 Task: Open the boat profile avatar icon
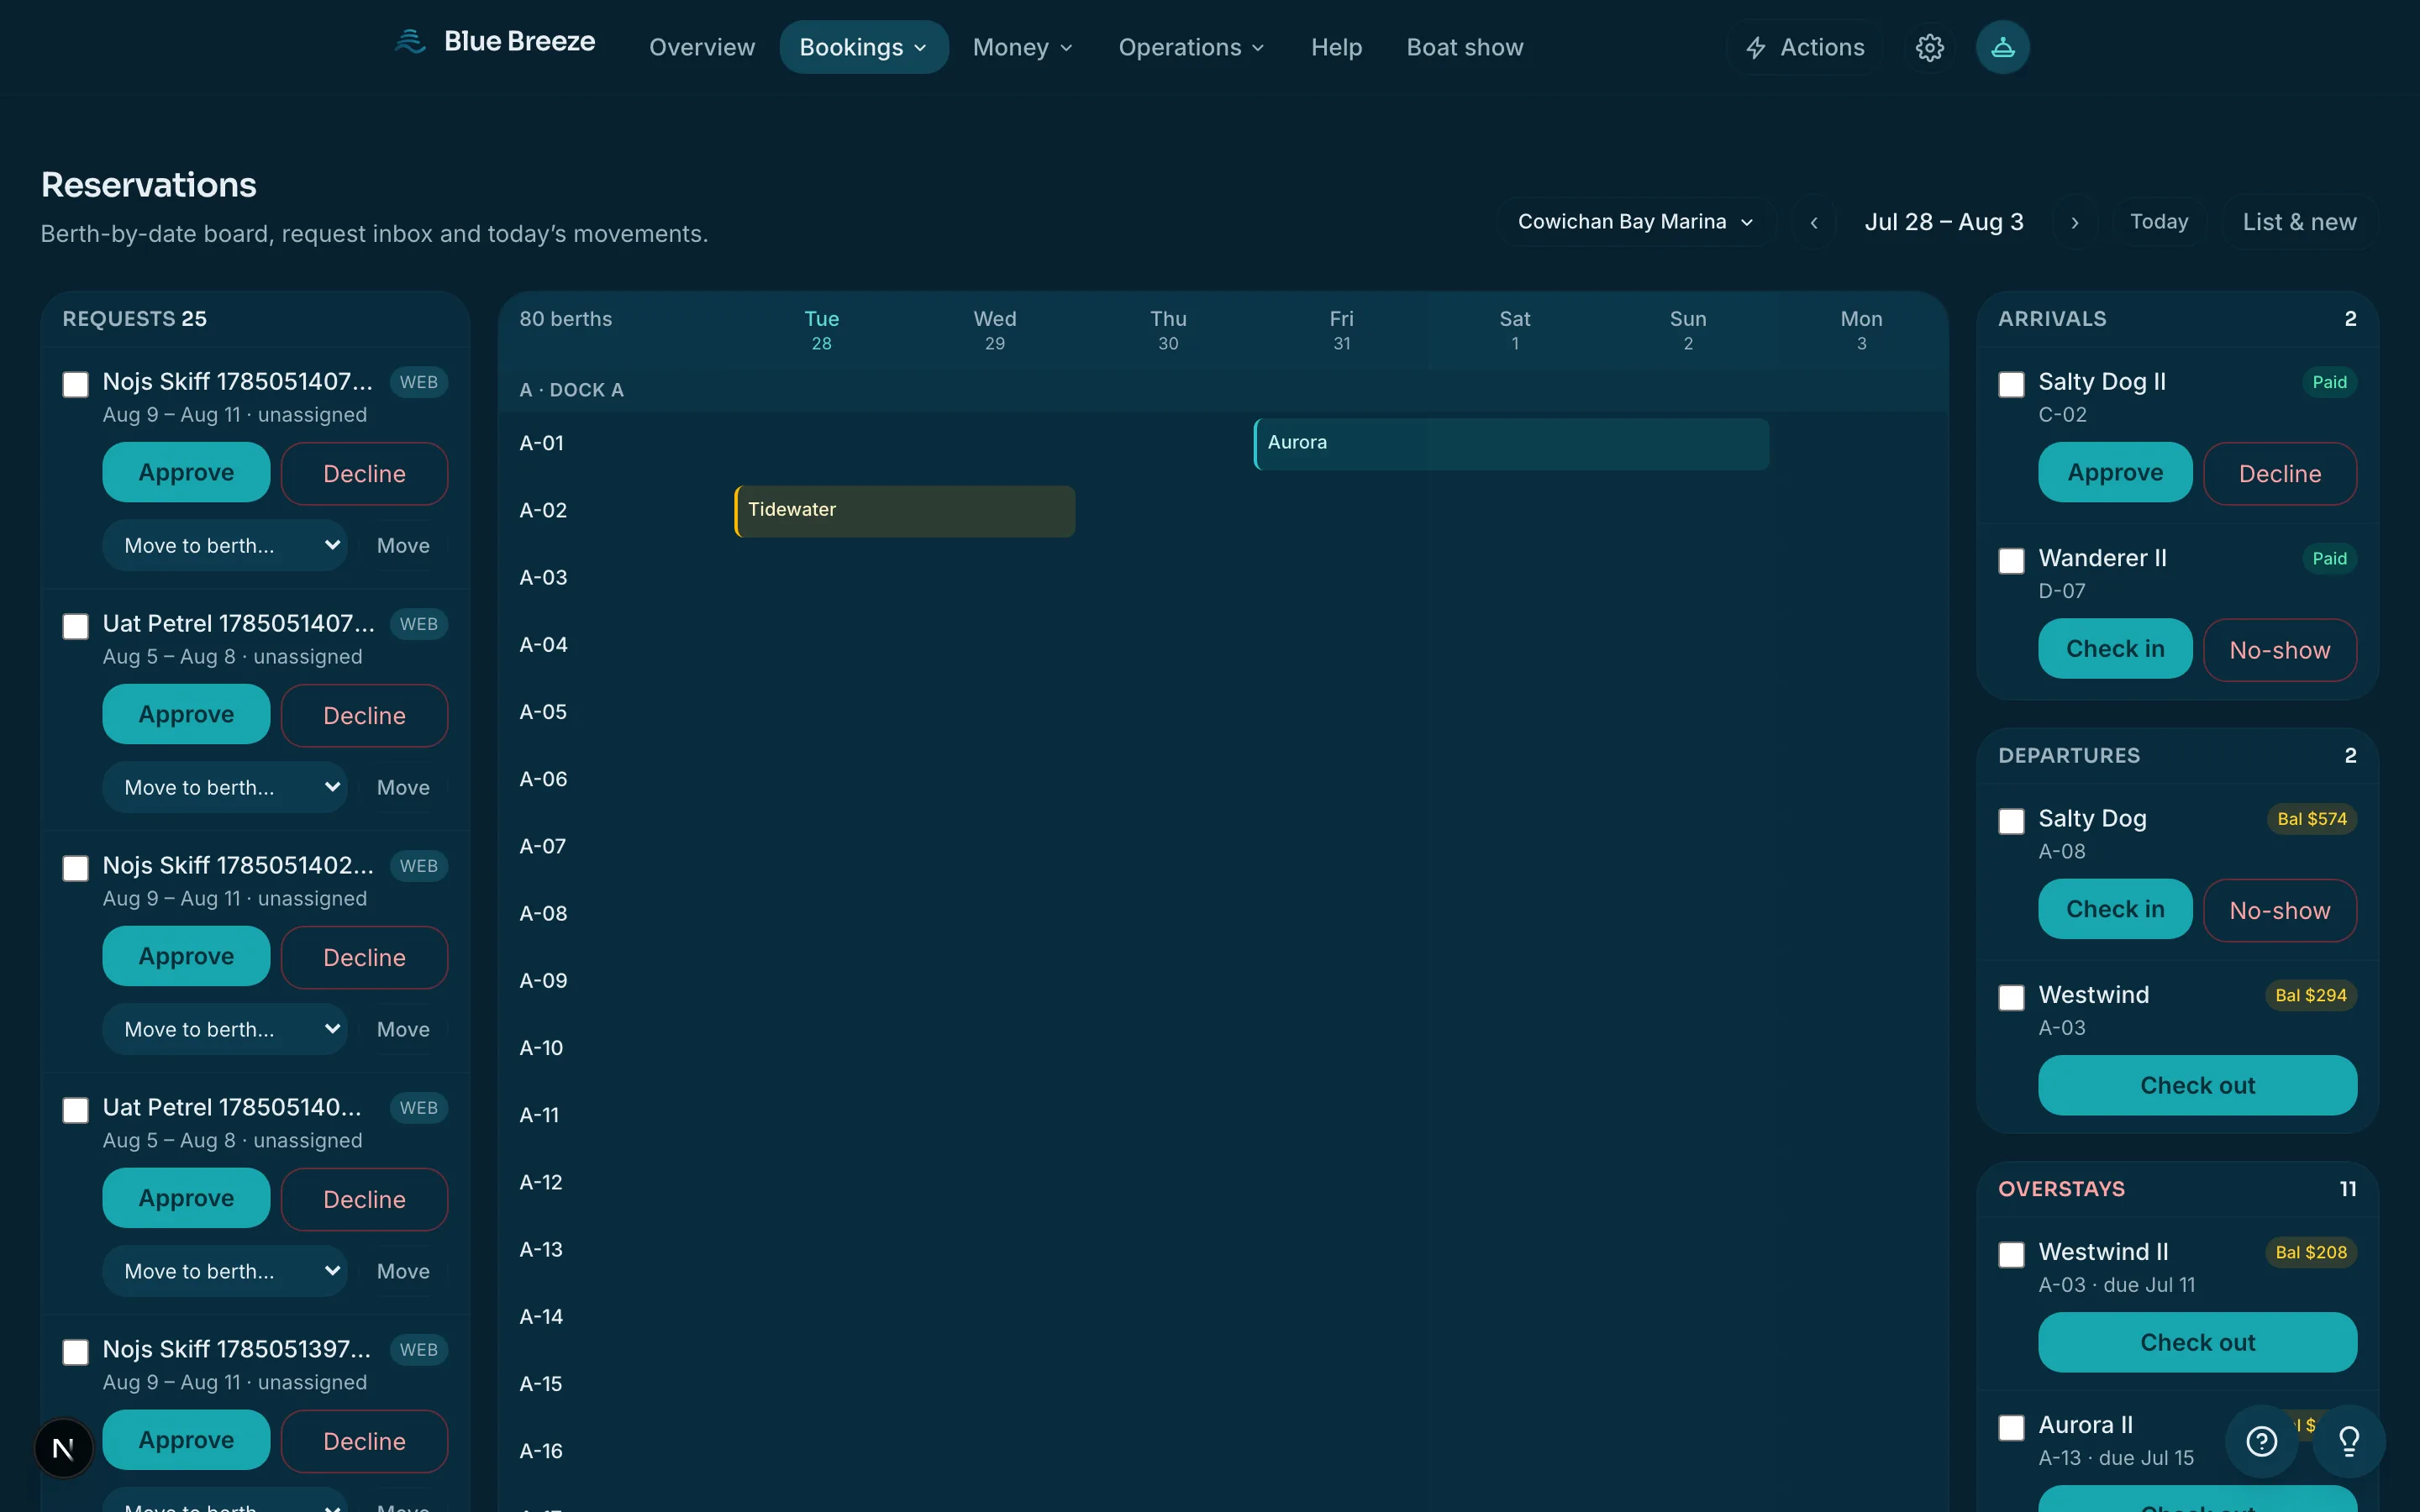(x=2002, y=47)
